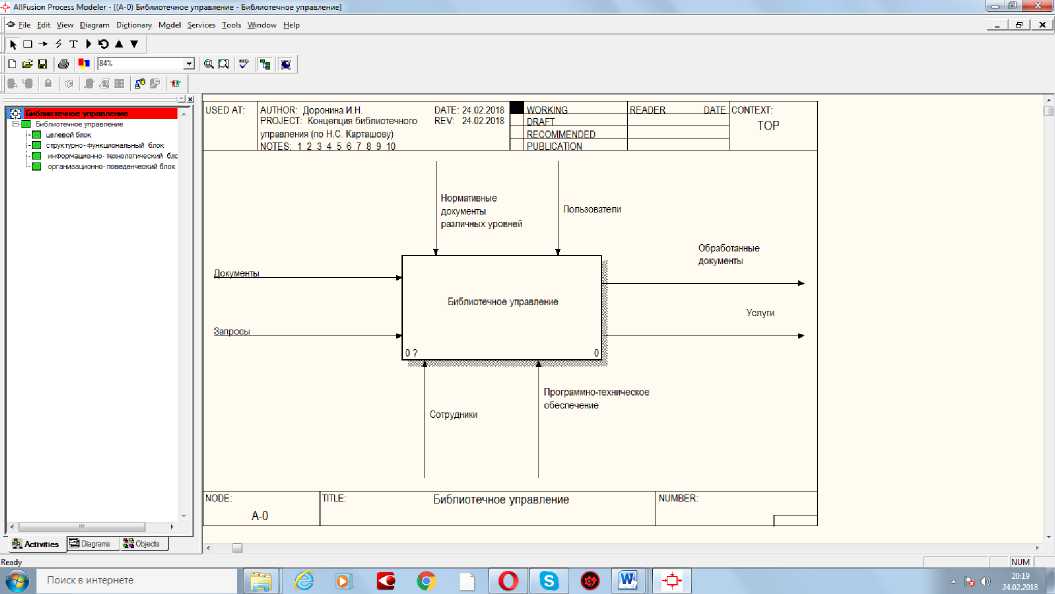Open the ModelMart client icon
The width and height of the screenshot is (1055, 594).
pos(286,64)
